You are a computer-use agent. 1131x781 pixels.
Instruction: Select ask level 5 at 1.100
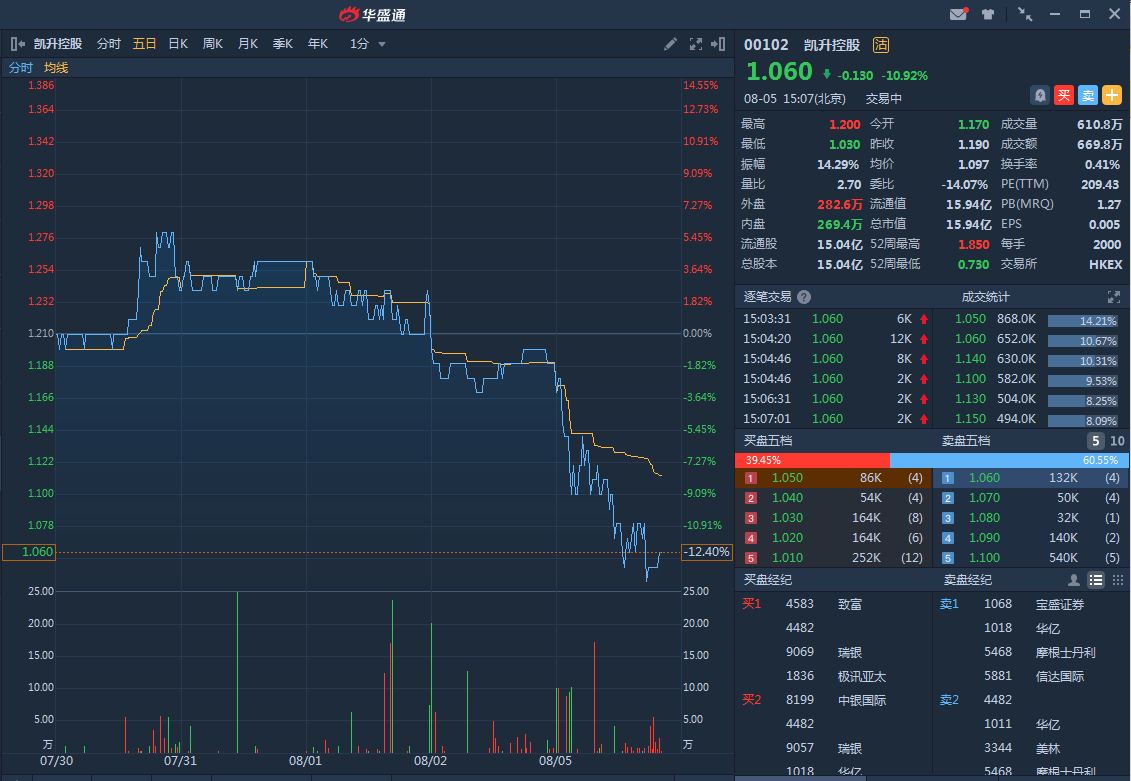point(1031,557)
